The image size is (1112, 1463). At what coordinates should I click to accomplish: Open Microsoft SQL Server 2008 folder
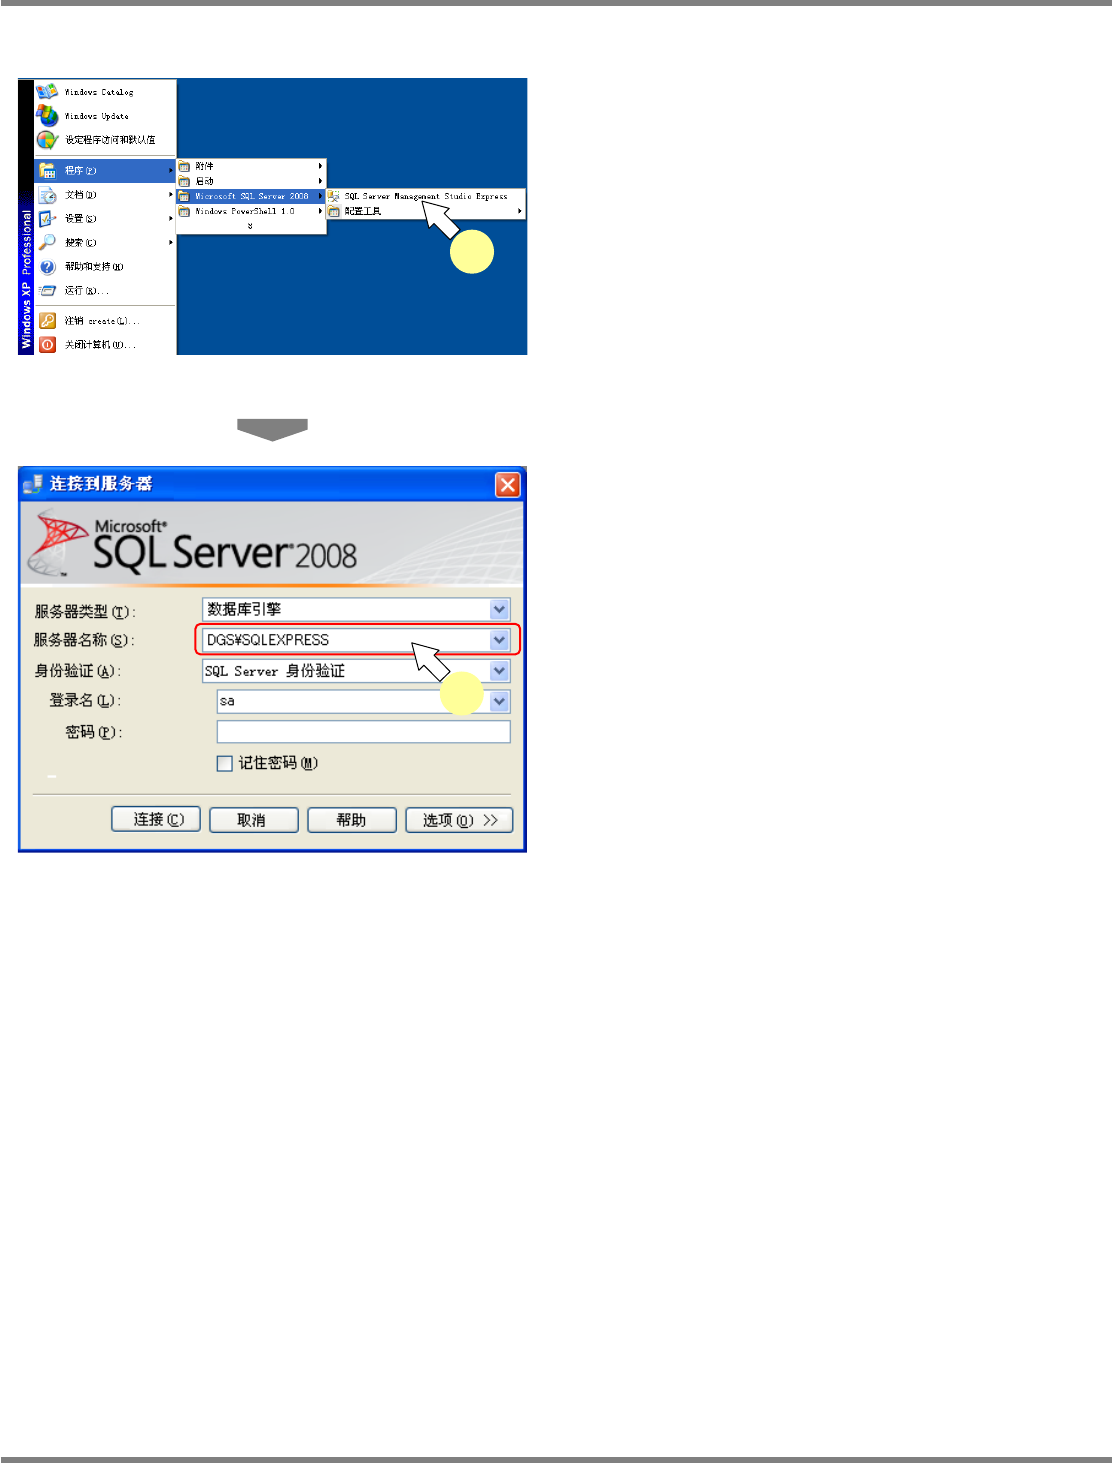(251, 196)
